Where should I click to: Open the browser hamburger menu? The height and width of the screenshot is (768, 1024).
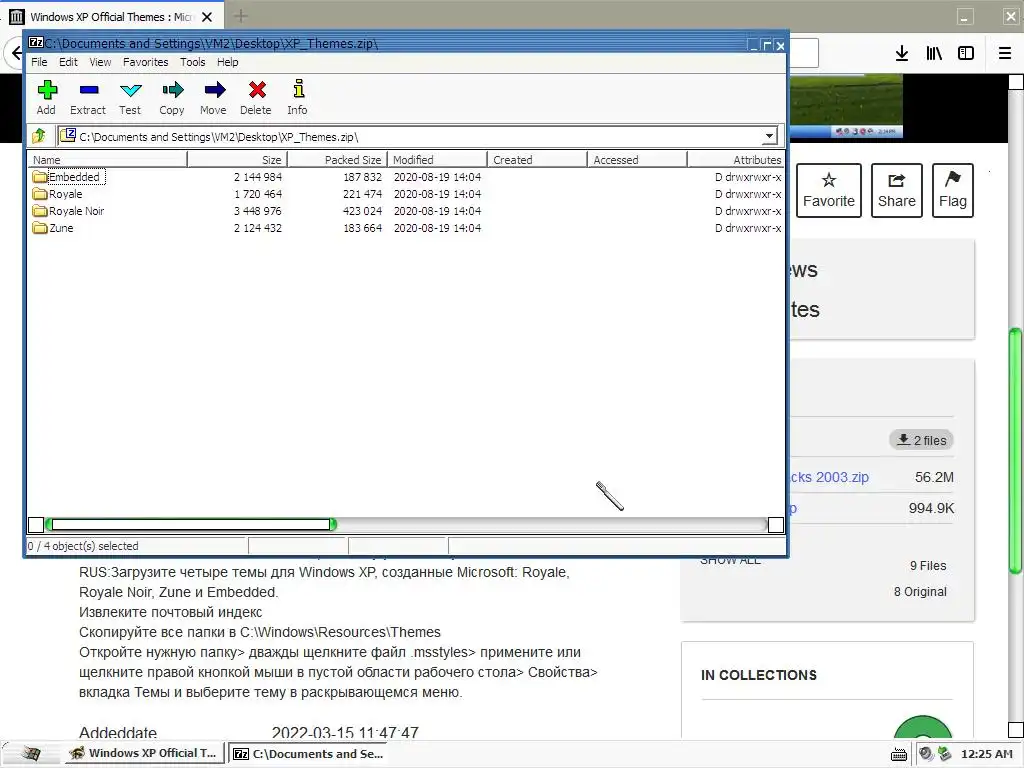1005,54
